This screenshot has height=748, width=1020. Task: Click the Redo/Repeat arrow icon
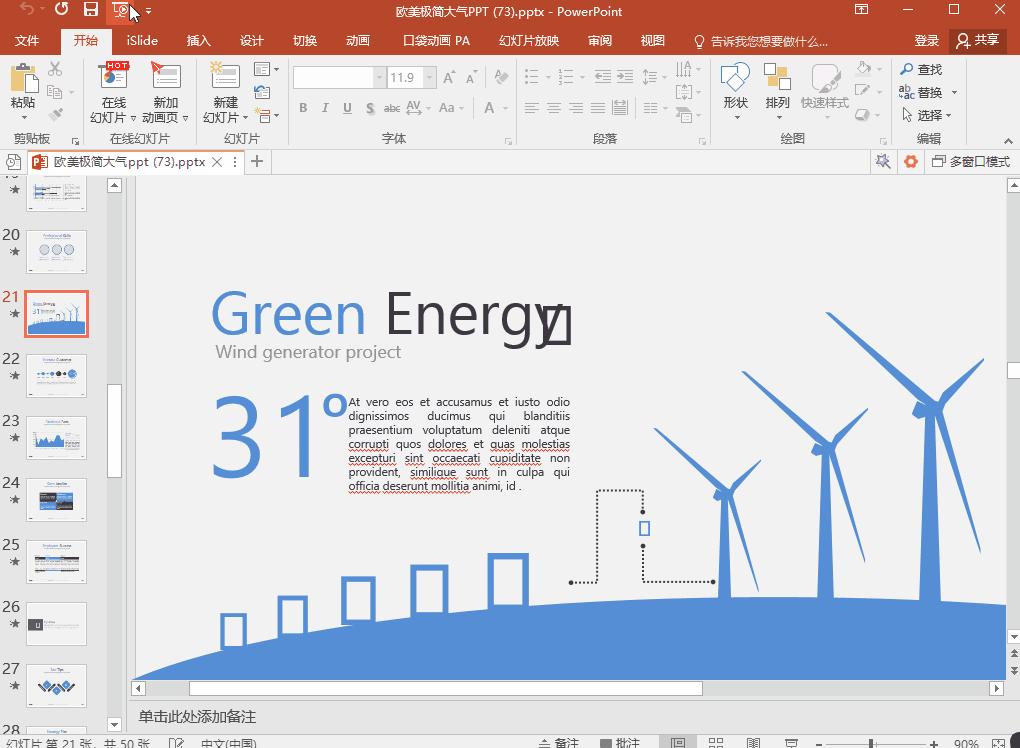(x=62, y=11)
